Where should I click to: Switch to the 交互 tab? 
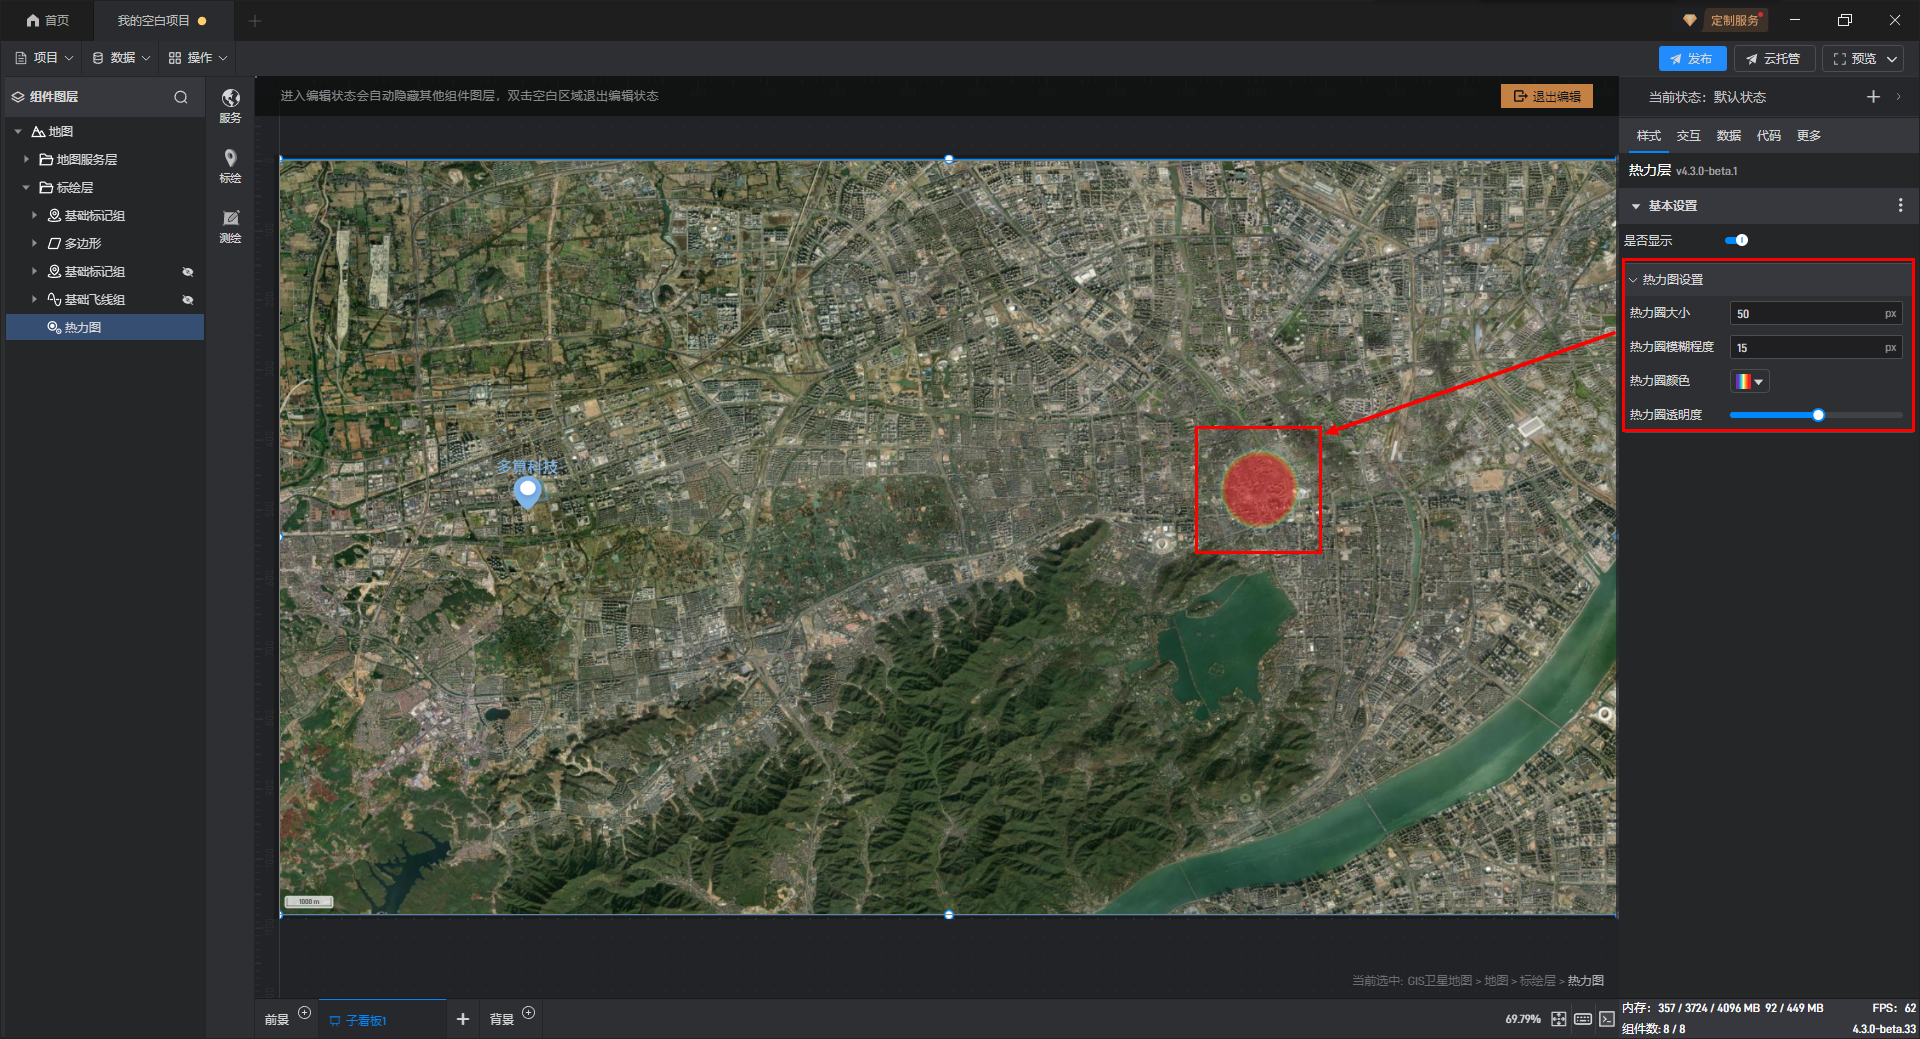coord(1688,136)
